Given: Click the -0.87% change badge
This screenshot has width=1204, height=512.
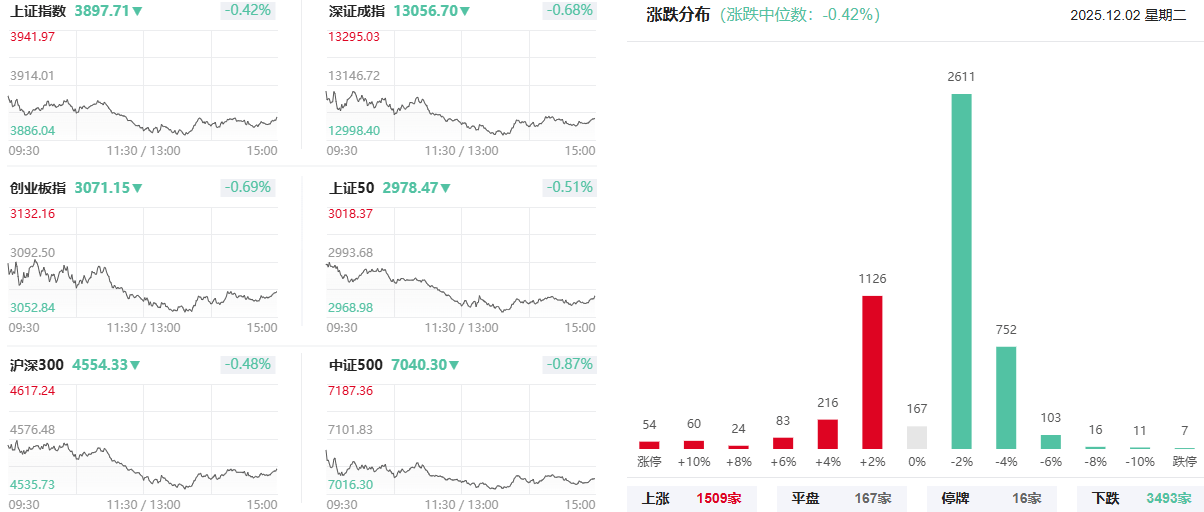Looking at the screenshot, I should [569, 364].
